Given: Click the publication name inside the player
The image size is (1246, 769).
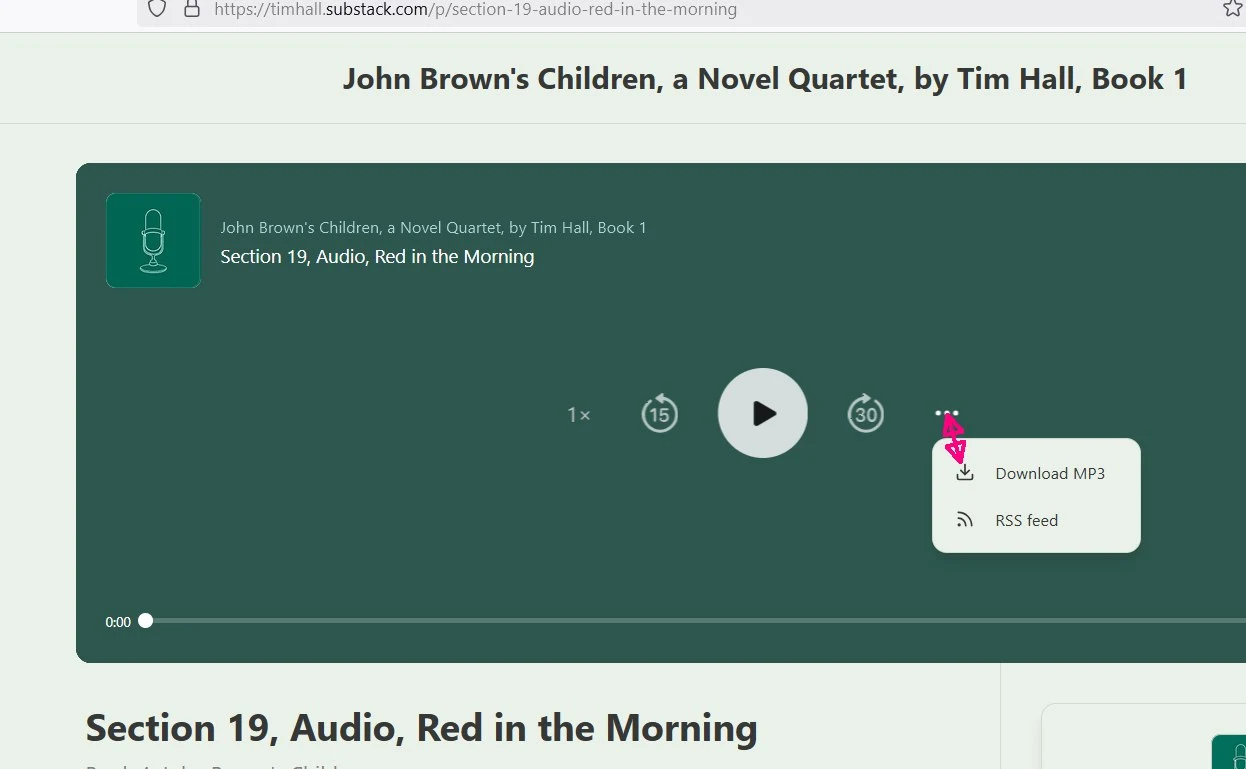Looking at the screenshot, I should [x=433, y=228].
